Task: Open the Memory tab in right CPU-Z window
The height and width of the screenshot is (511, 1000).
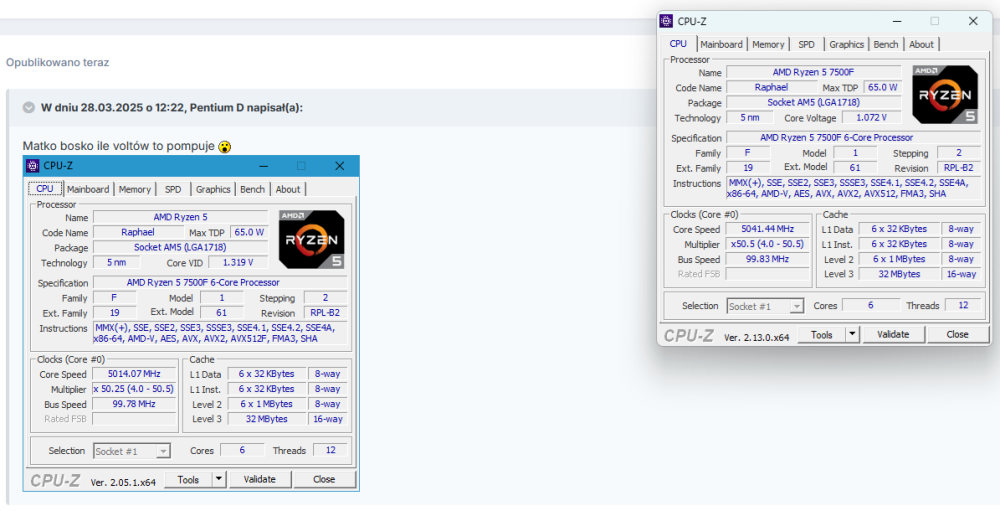Action: (768, 44)
